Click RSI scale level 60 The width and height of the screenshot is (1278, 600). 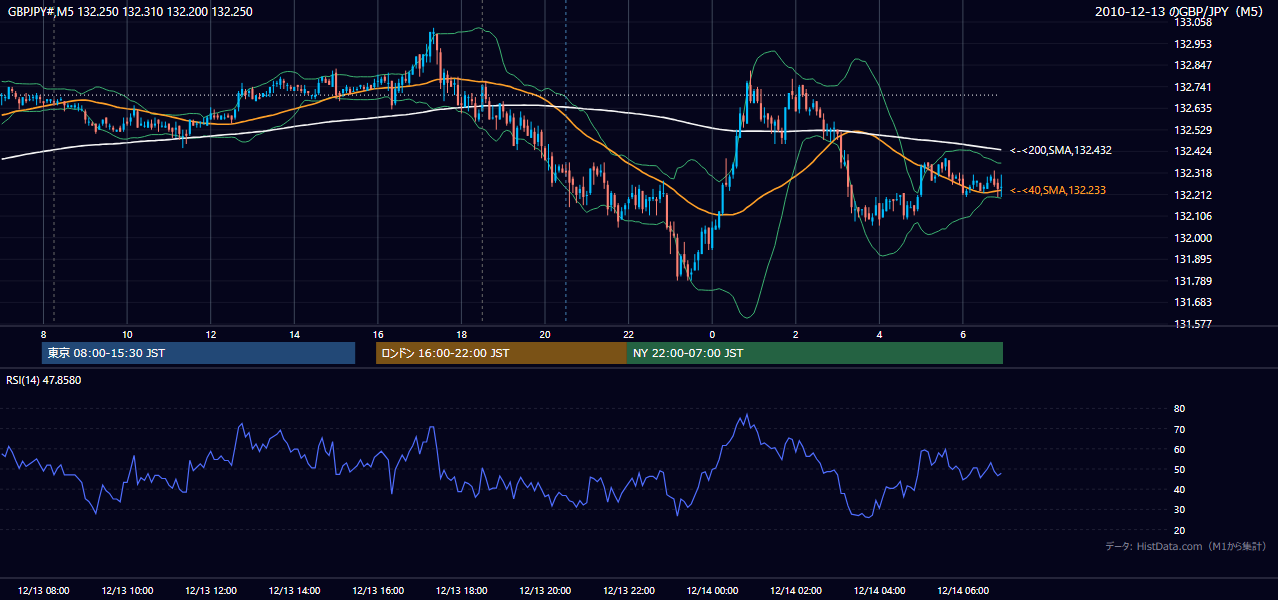[1180, 449]
